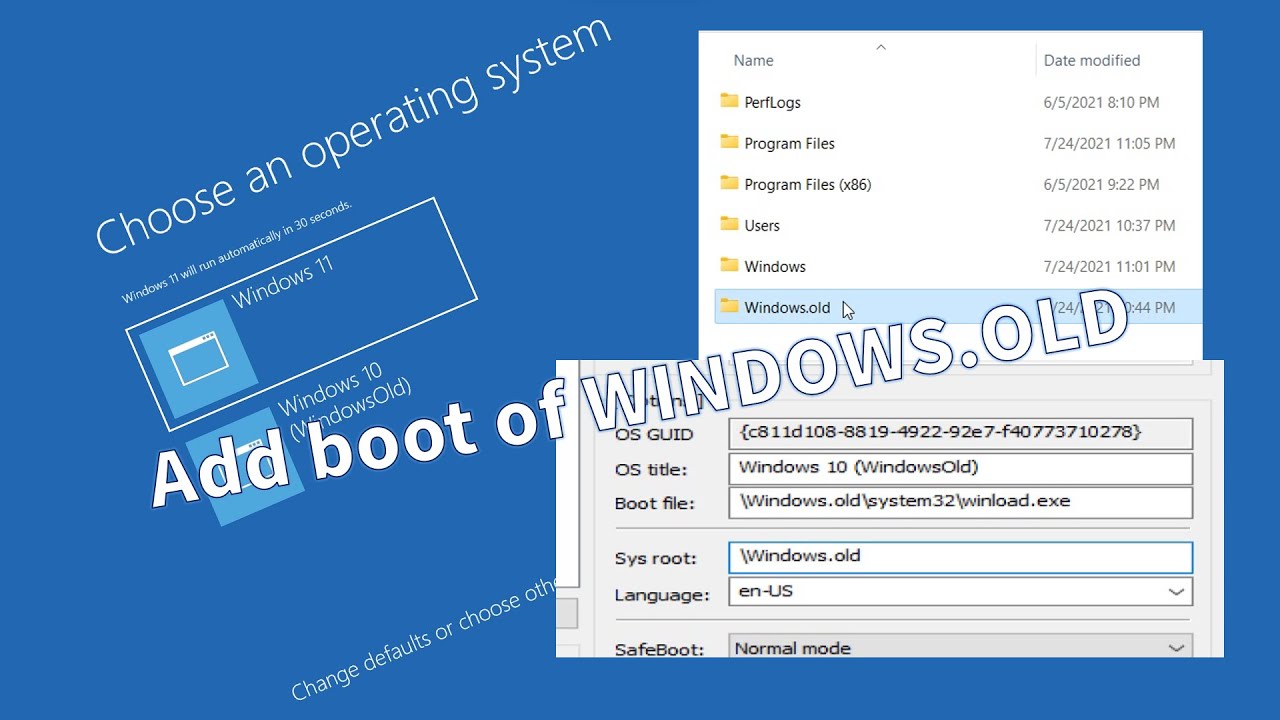1280x720 pixels.
Task: Click the 'Program Files (x86)' folder name
Action: point(807,184)
